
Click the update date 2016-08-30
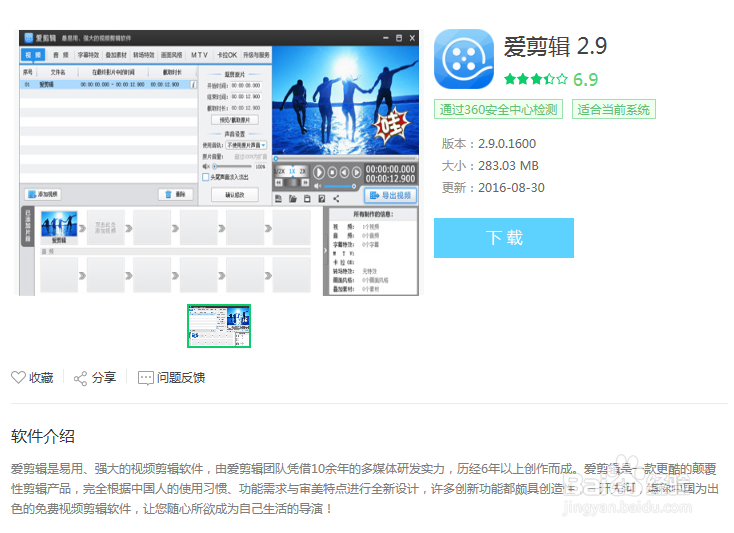[511, 188]
